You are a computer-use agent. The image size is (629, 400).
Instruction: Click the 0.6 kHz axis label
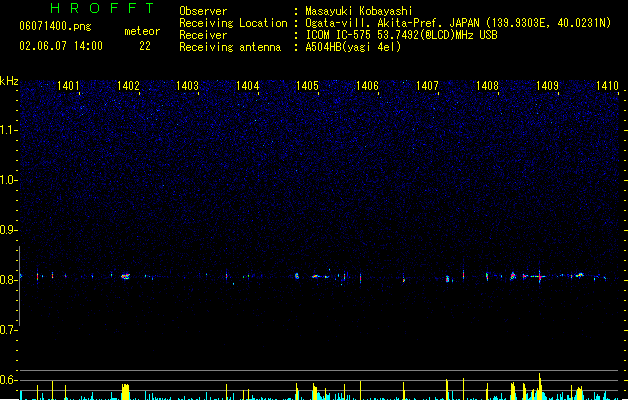tap(8, 380)
